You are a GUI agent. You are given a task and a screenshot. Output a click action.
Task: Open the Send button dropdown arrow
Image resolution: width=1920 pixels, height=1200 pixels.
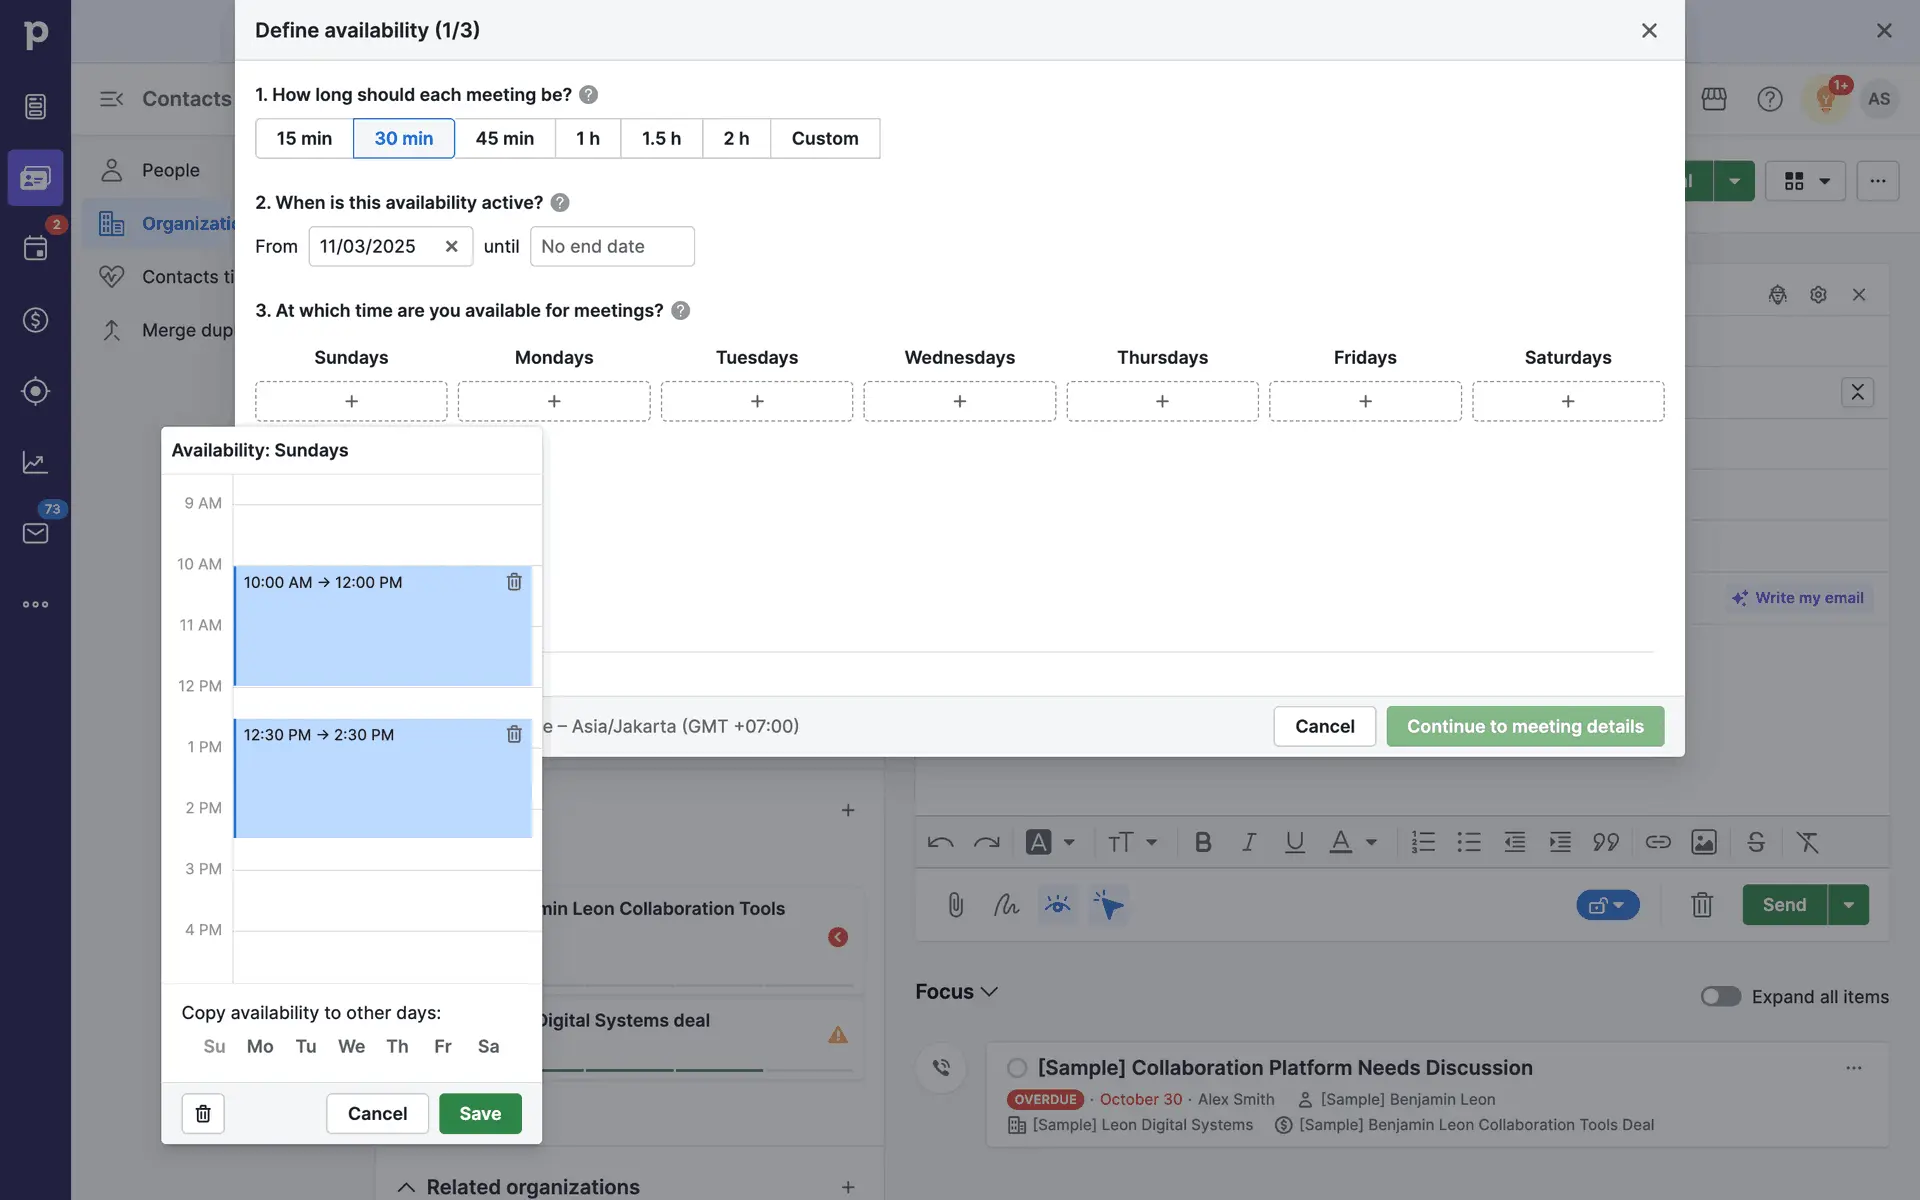[x=1848, y=905]
